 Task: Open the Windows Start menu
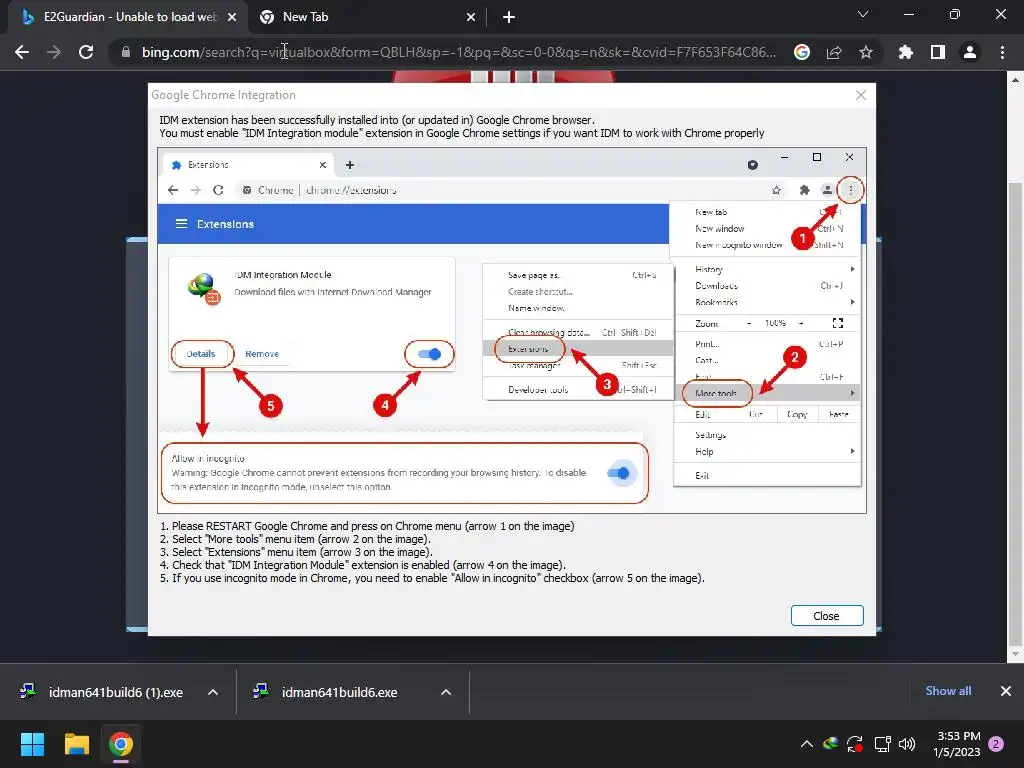coord(32,744)
